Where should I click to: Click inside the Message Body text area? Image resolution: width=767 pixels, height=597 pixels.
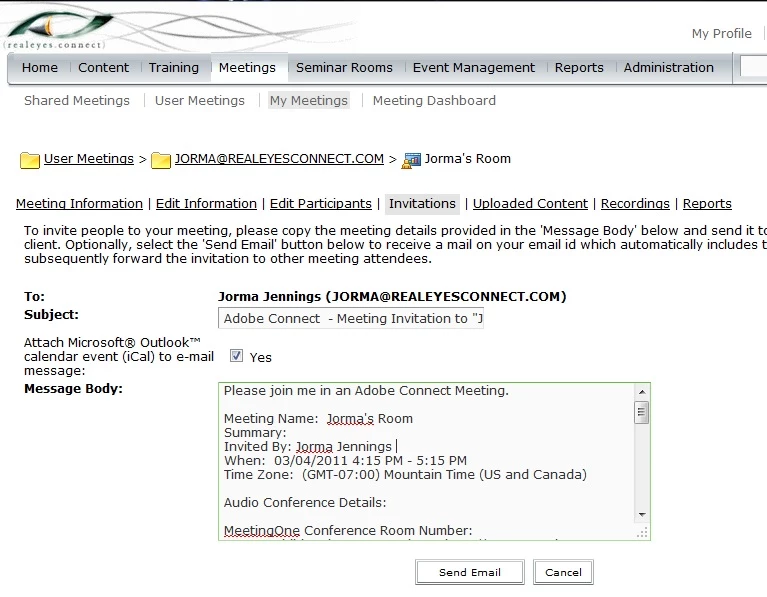click(426, 461)
